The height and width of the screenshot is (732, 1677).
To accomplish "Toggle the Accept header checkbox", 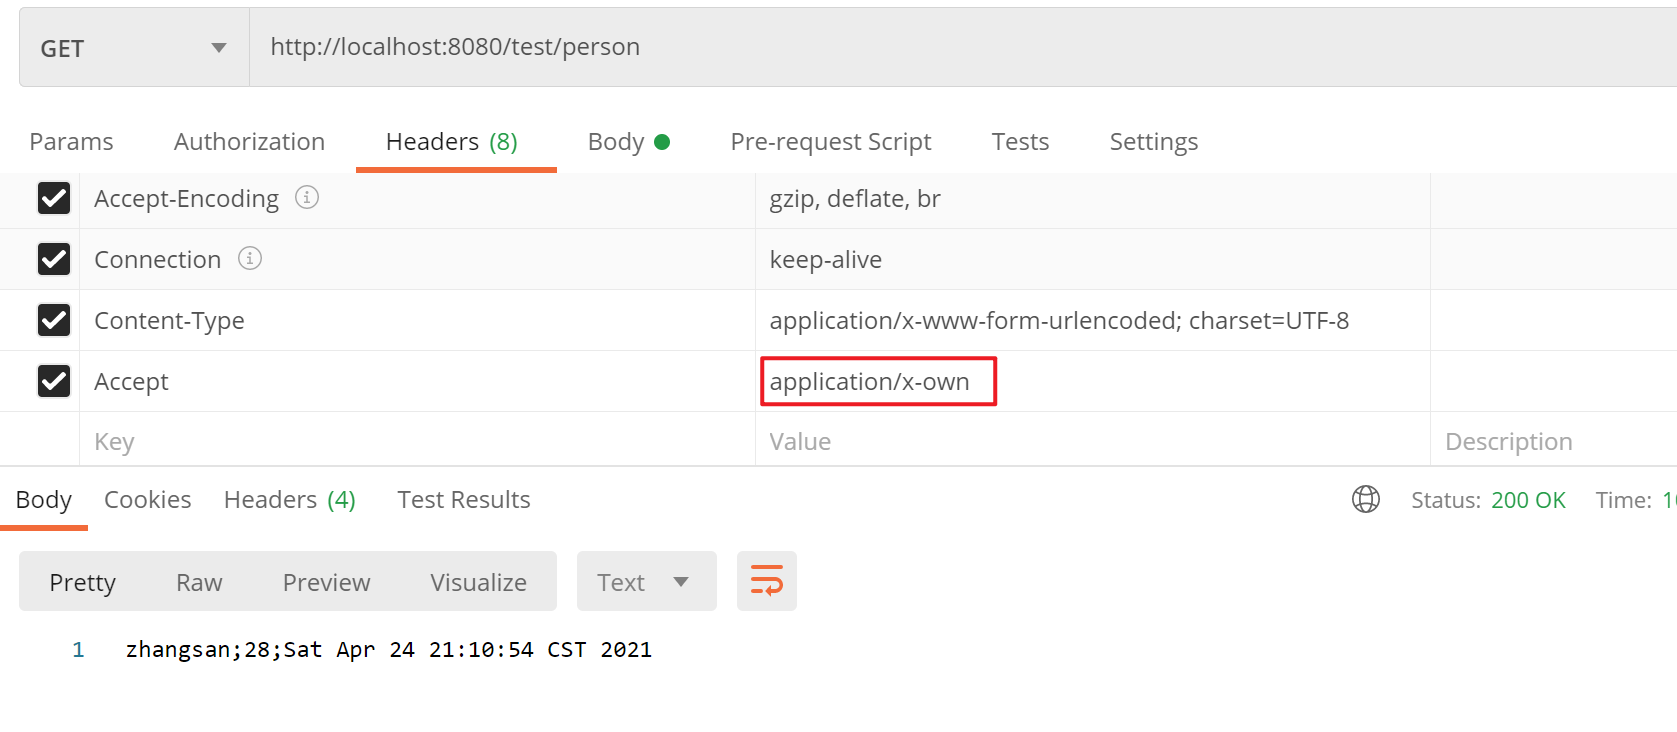I will point(54,381).
